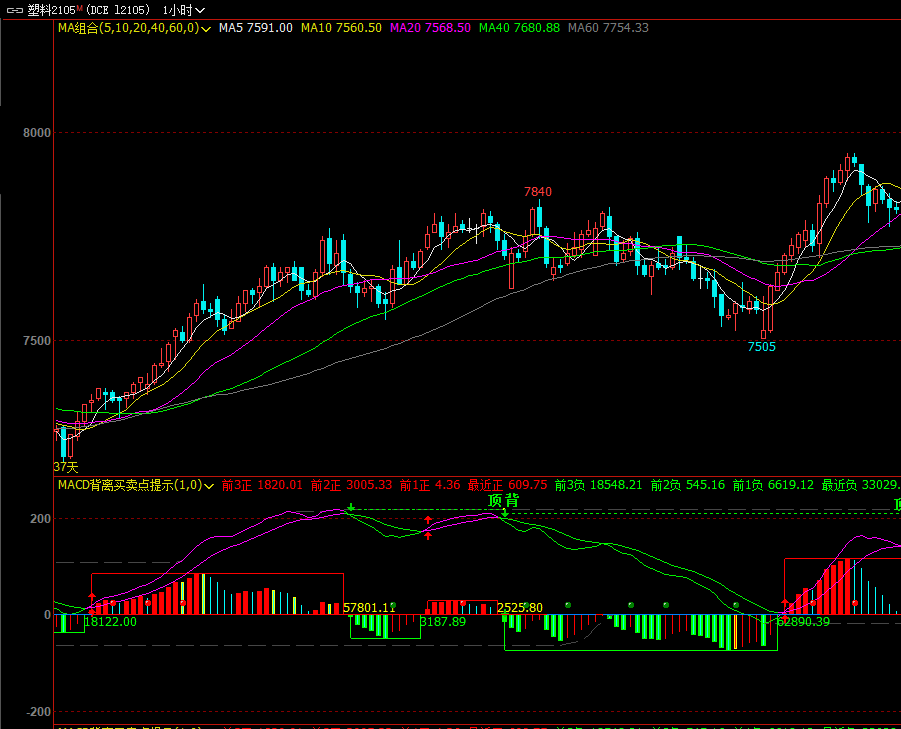This screenshot has height=729, width=901.
Task: Click the 7500 price axis label
Action: coord(37,341)
